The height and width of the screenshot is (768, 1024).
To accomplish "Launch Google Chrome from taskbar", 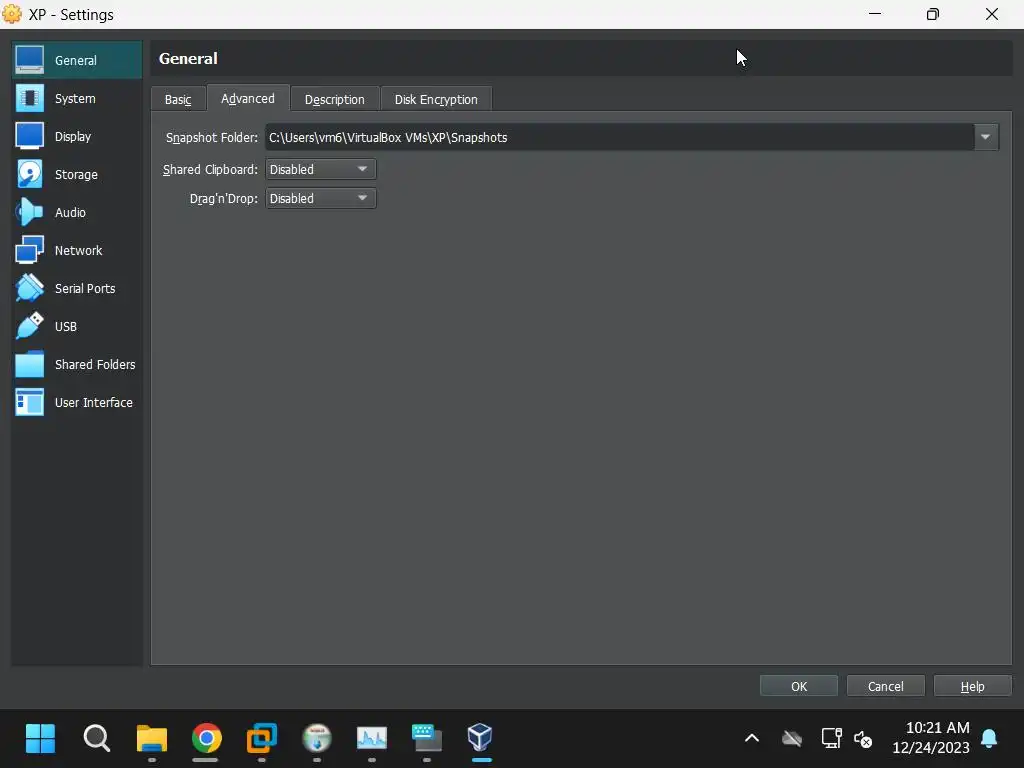I will click(206, 739).
